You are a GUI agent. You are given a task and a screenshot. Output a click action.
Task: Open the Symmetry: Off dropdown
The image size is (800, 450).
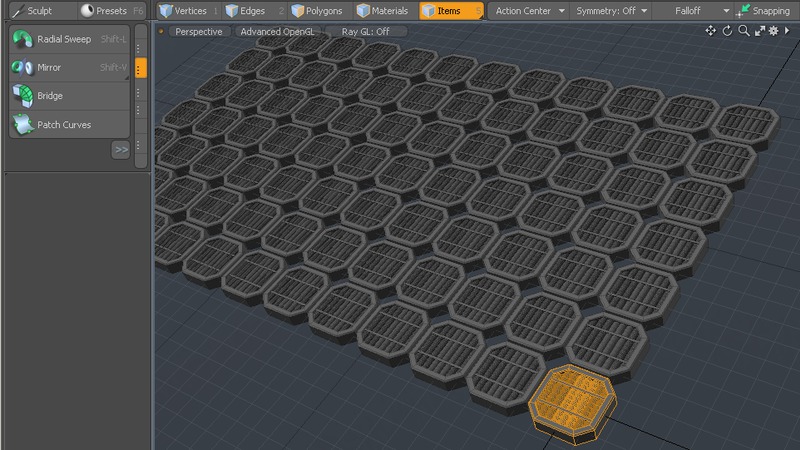click(x=611, y=11)
